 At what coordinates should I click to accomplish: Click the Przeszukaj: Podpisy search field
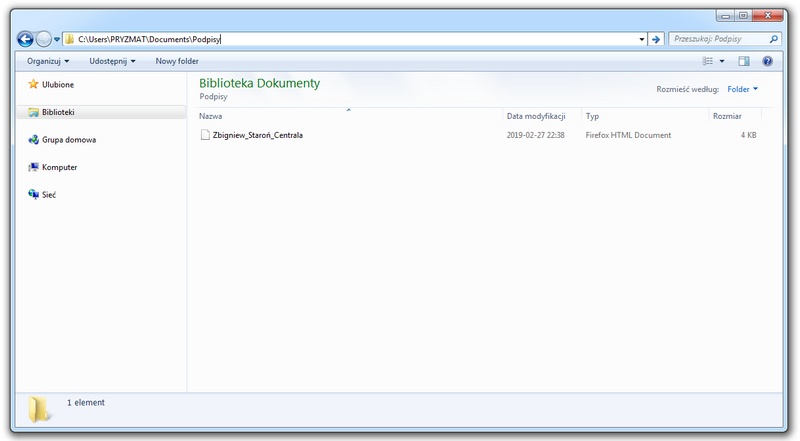click(x=724, y=39)
